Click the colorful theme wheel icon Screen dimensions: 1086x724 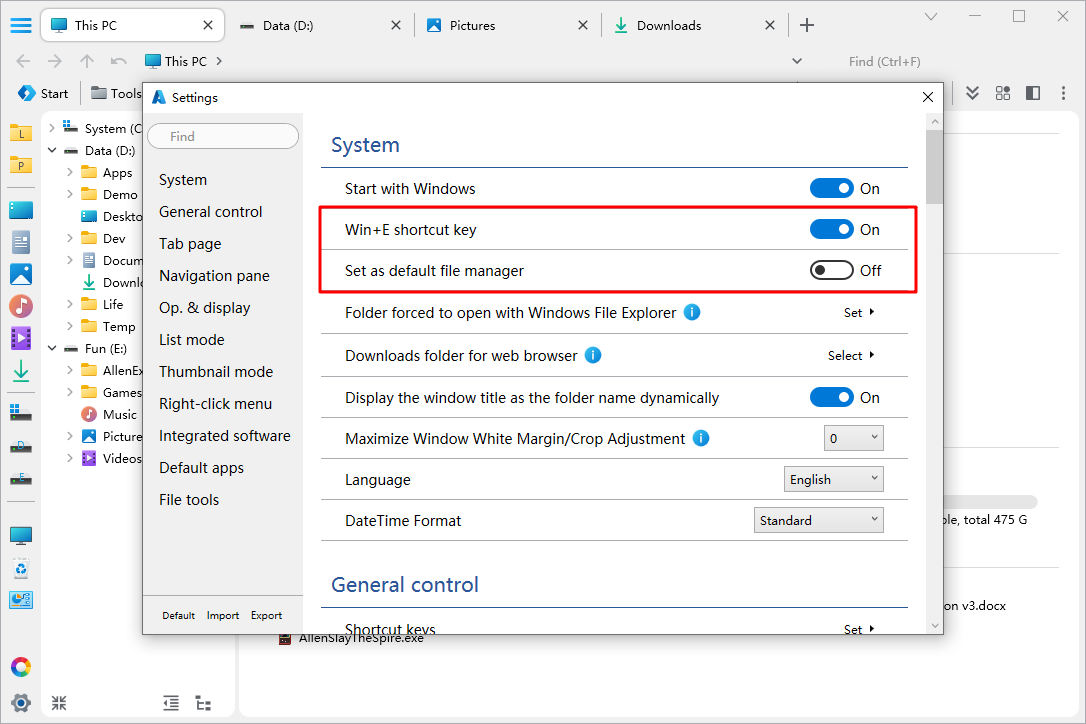point(20,667)
